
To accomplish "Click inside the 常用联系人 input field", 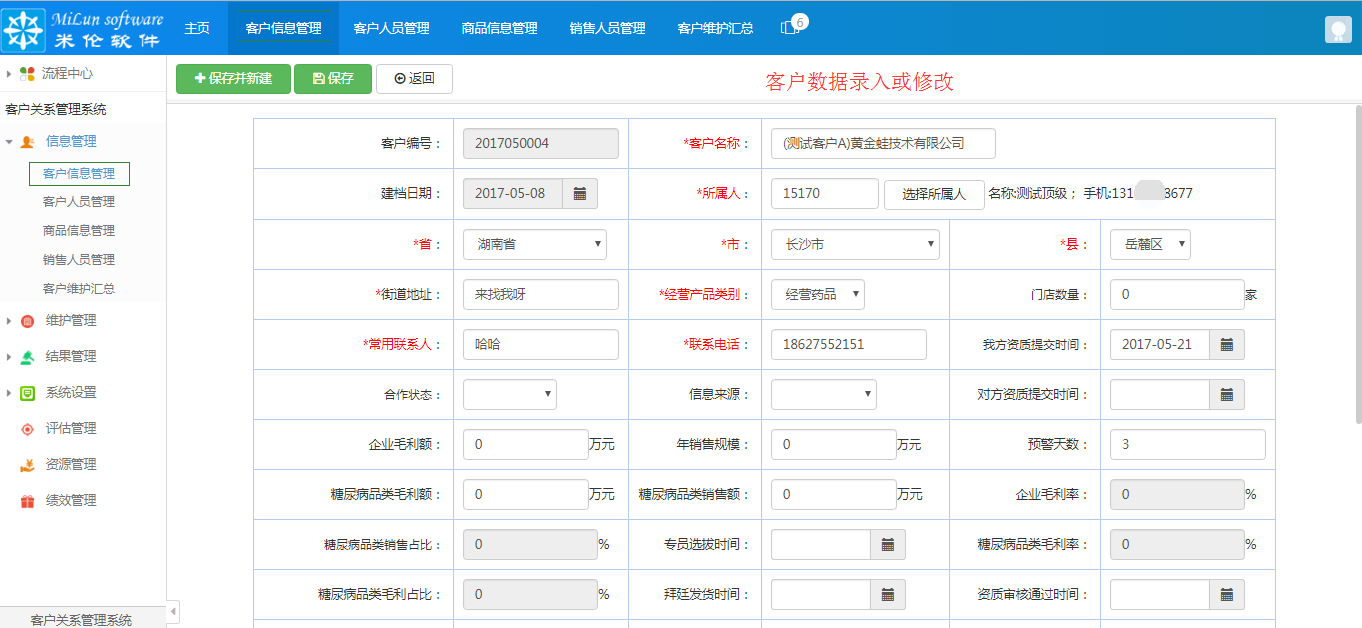I will (540, 343).
